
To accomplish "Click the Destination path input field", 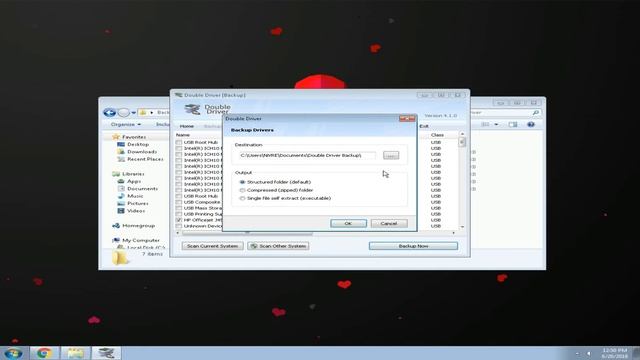I will coord(307,156).
